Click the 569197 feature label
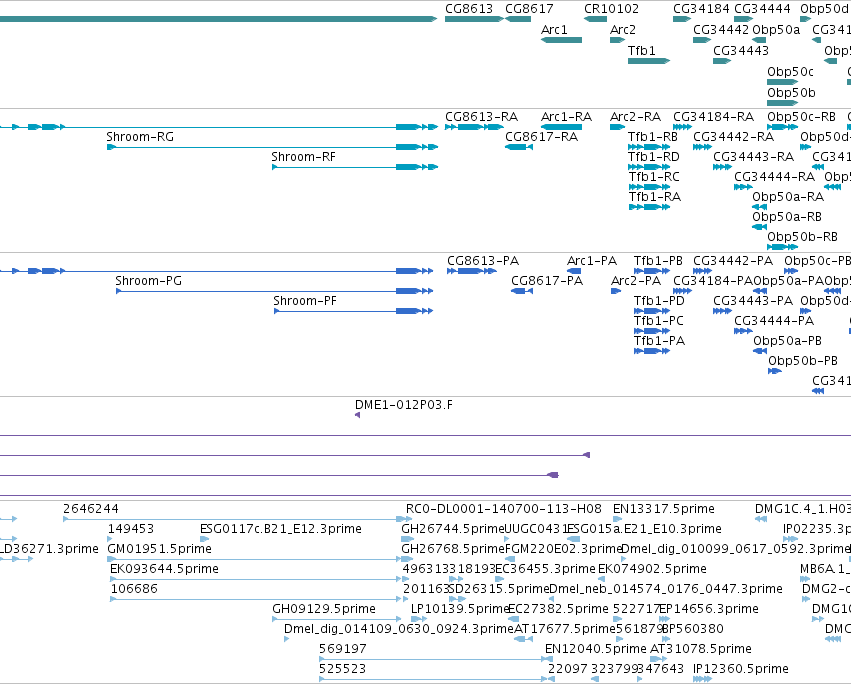 click(x=342, y=649)
